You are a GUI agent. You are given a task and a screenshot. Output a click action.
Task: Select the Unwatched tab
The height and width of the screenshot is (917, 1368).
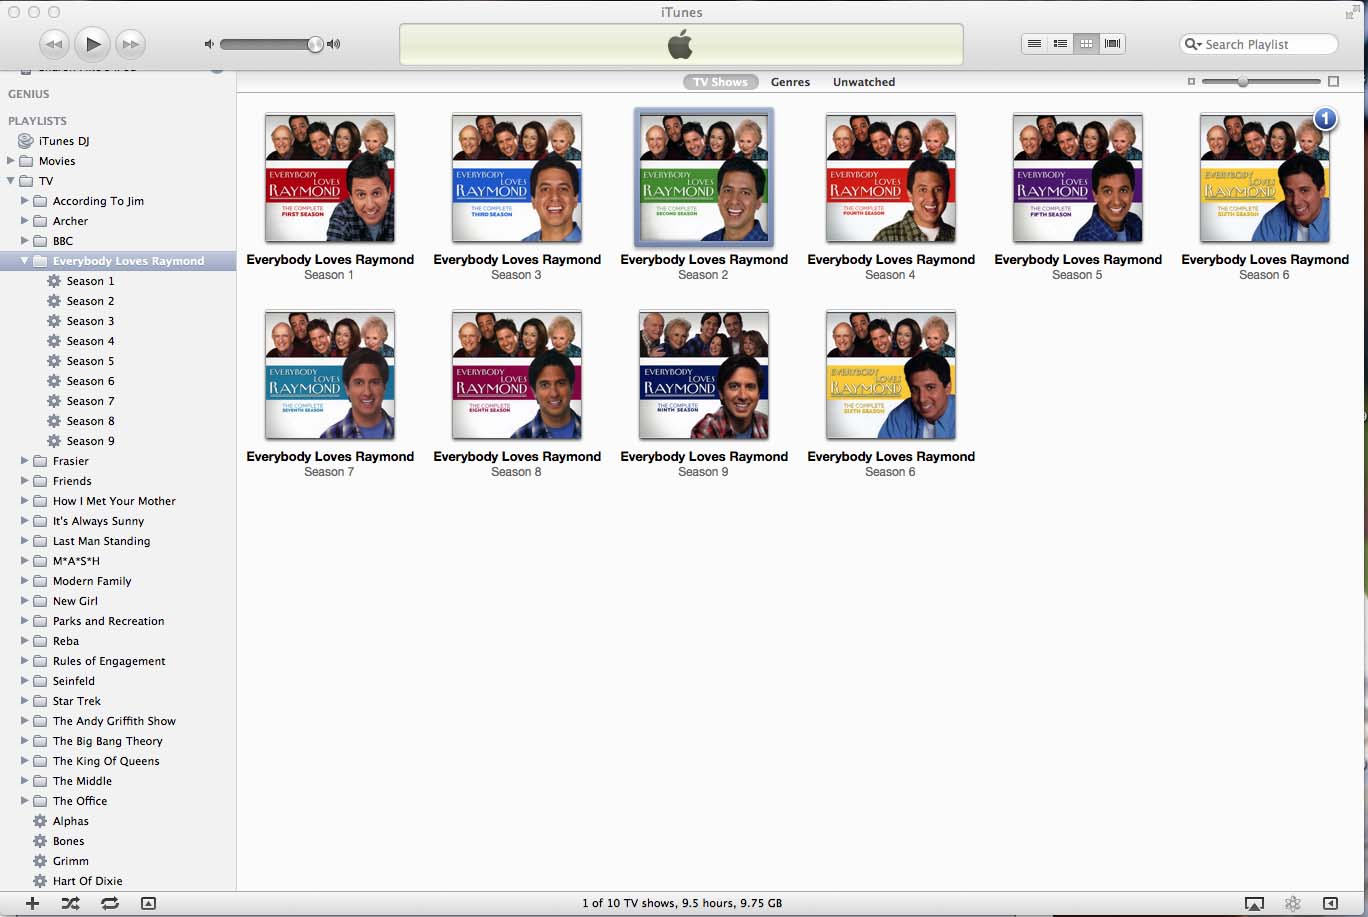864,82
